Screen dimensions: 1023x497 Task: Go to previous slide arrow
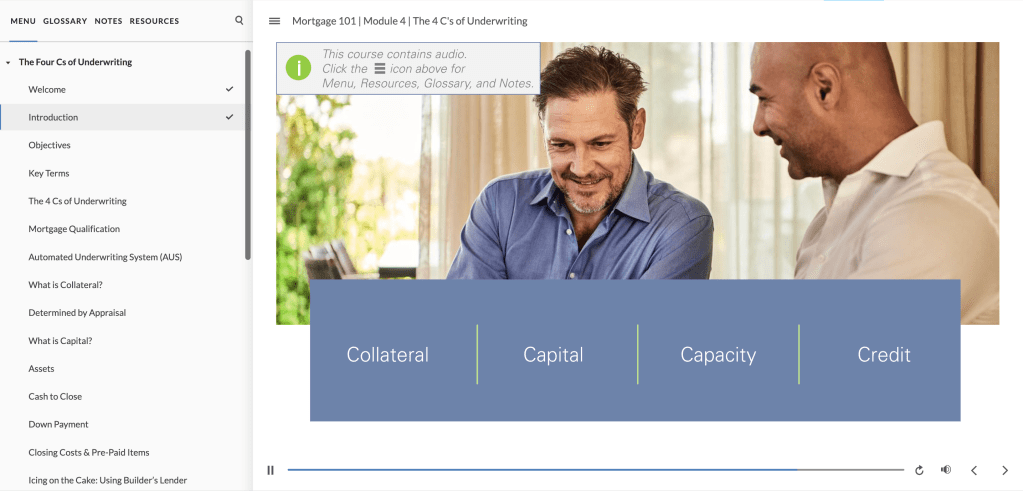[974, 470]
